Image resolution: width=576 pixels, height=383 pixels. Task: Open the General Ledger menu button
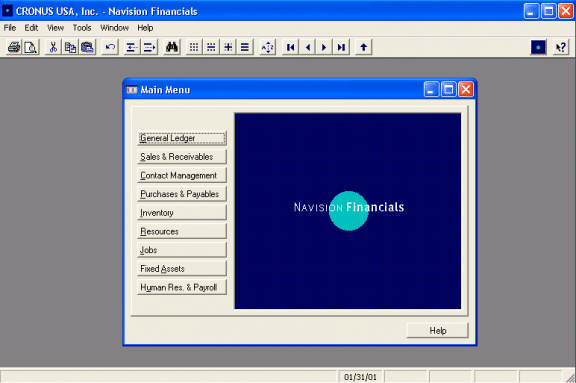pos(182,138)
